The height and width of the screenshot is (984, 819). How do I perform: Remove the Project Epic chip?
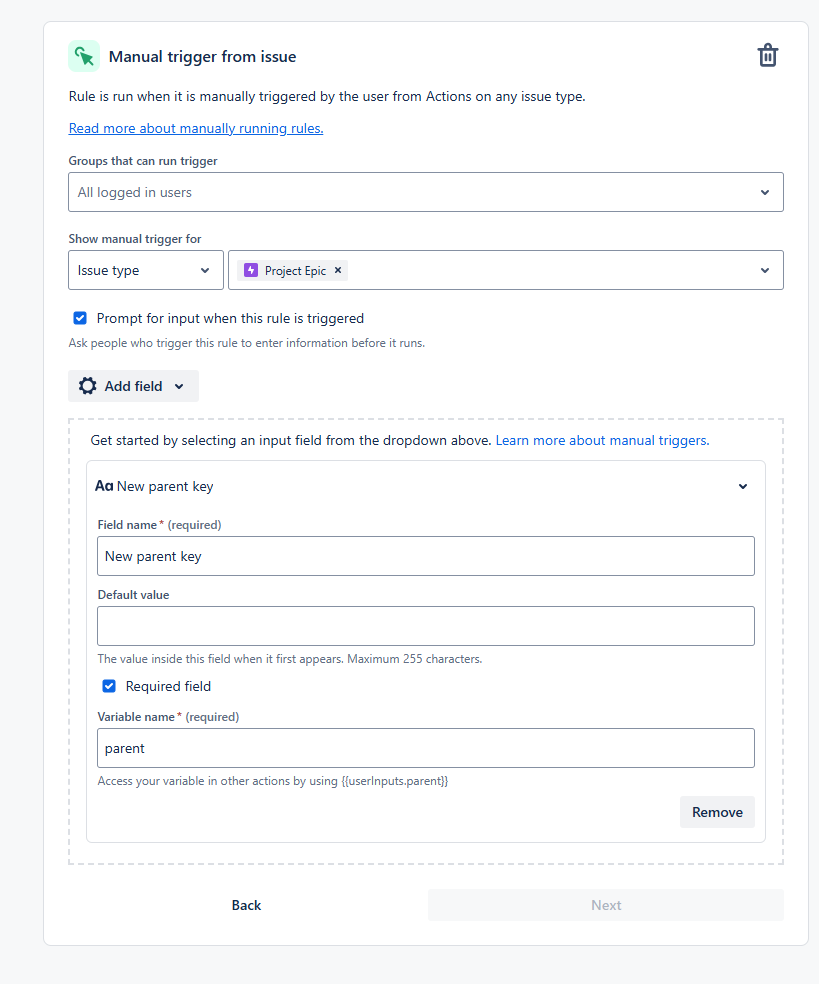pyautogui.click(x=338, y=270)
